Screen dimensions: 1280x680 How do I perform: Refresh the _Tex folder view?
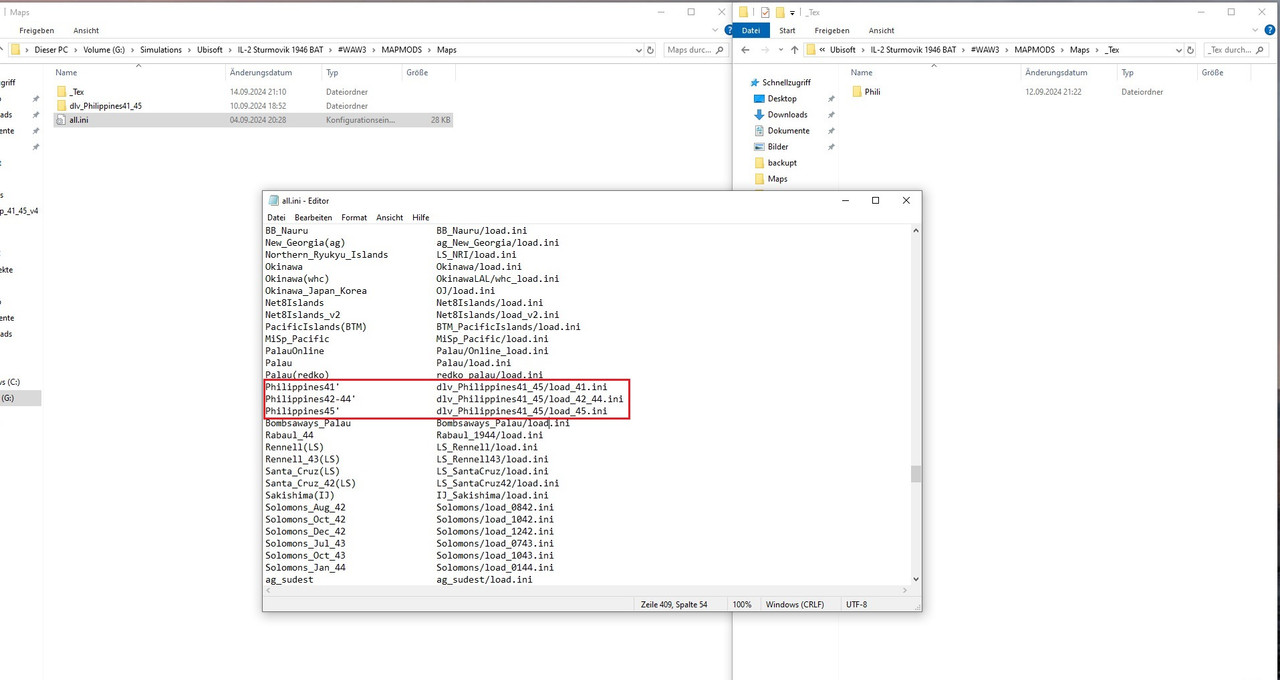(1192, 49)
